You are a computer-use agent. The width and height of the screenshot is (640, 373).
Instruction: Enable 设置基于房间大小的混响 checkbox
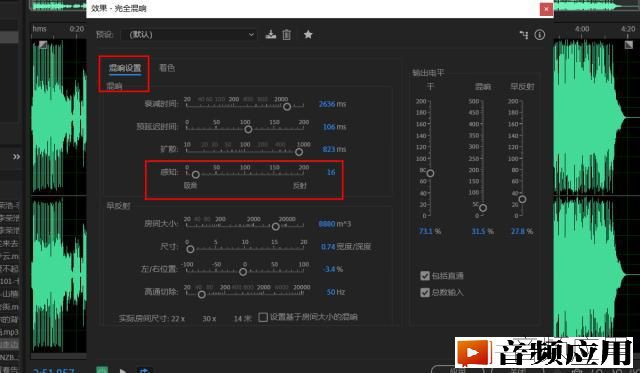pyautogui.click(x=263, y=317)
